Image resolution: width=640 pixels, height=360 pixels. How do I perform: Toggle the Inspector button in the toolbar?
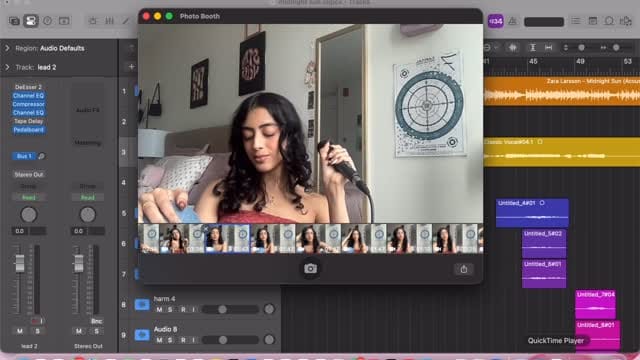31,21
